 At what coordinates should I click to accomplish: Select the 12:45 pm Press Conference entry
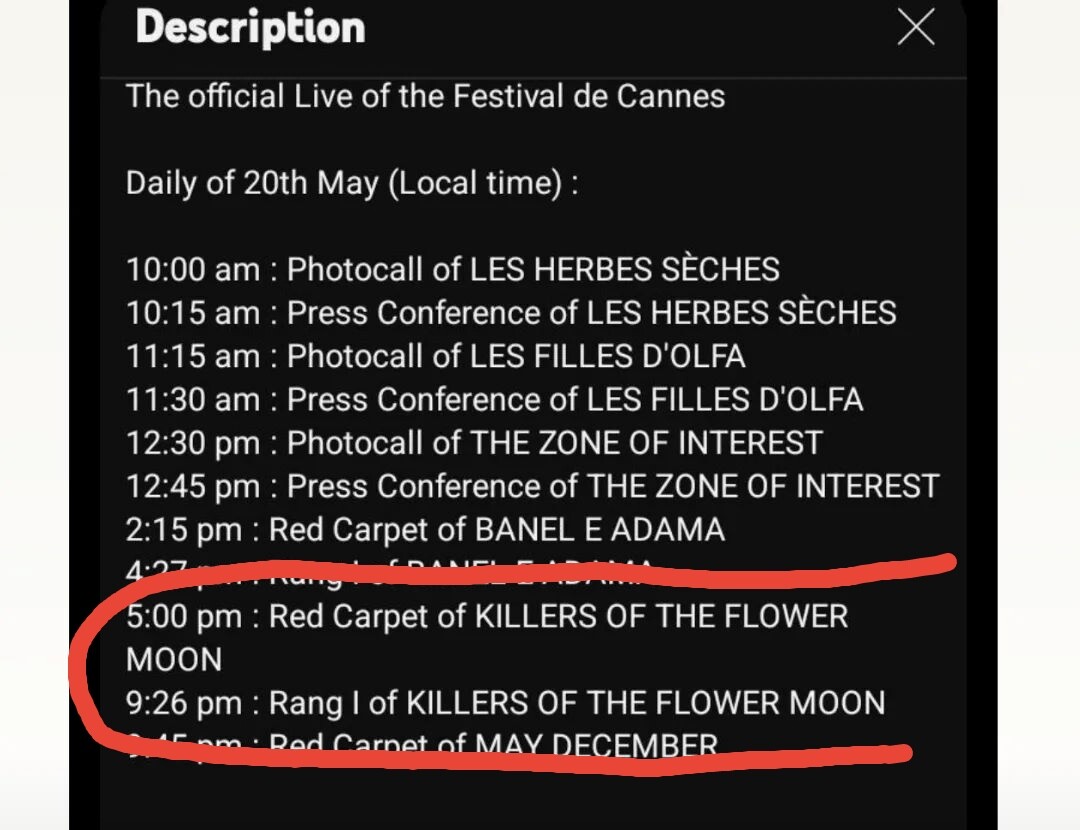532,487
